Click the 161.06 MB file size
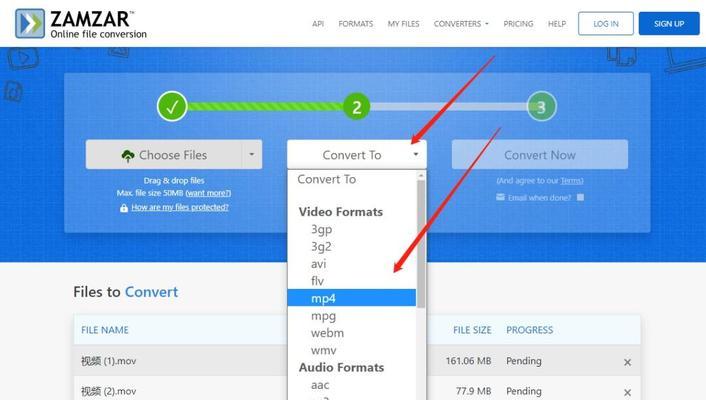 click(468, 361)
